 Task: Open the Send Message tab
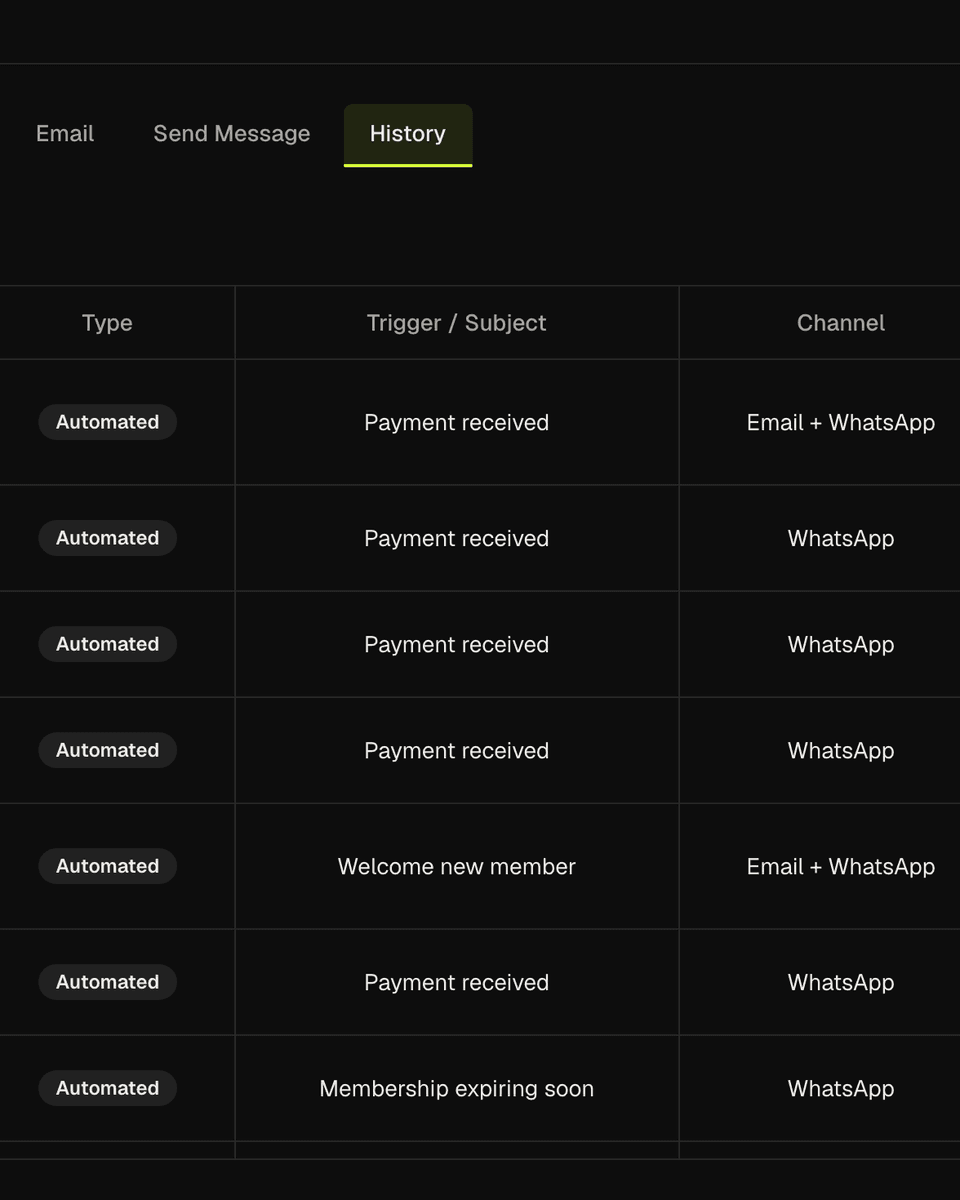tap(232, 134)
